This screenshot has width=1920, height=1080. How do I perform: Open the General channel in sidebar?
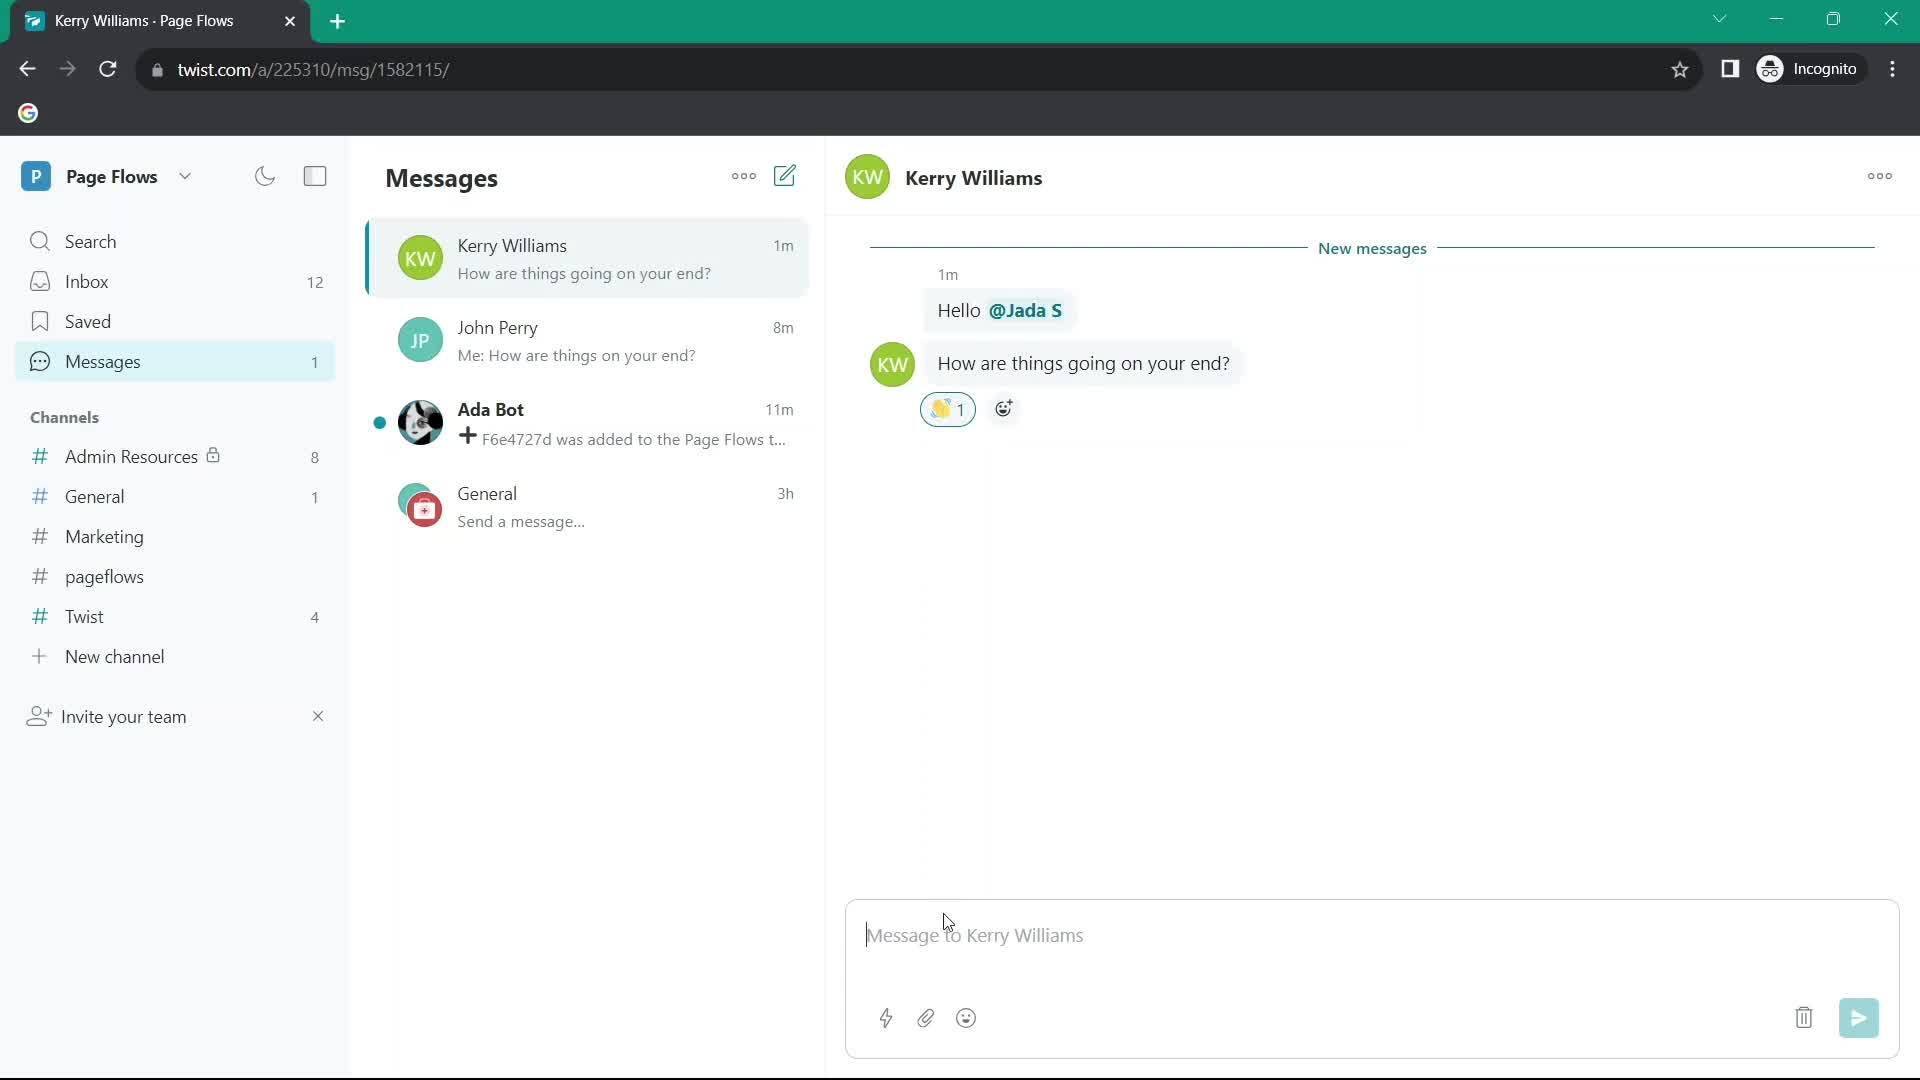(175, 497)
